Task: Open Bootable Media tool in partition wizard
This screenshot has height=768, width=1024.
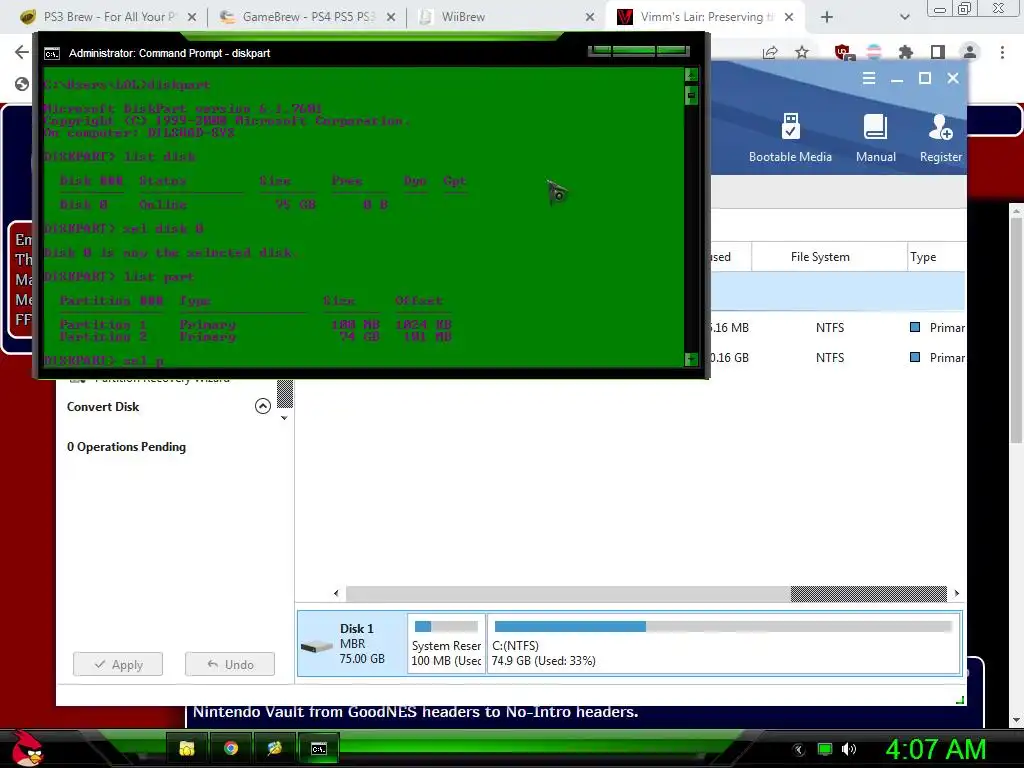Action: (790, 137)
